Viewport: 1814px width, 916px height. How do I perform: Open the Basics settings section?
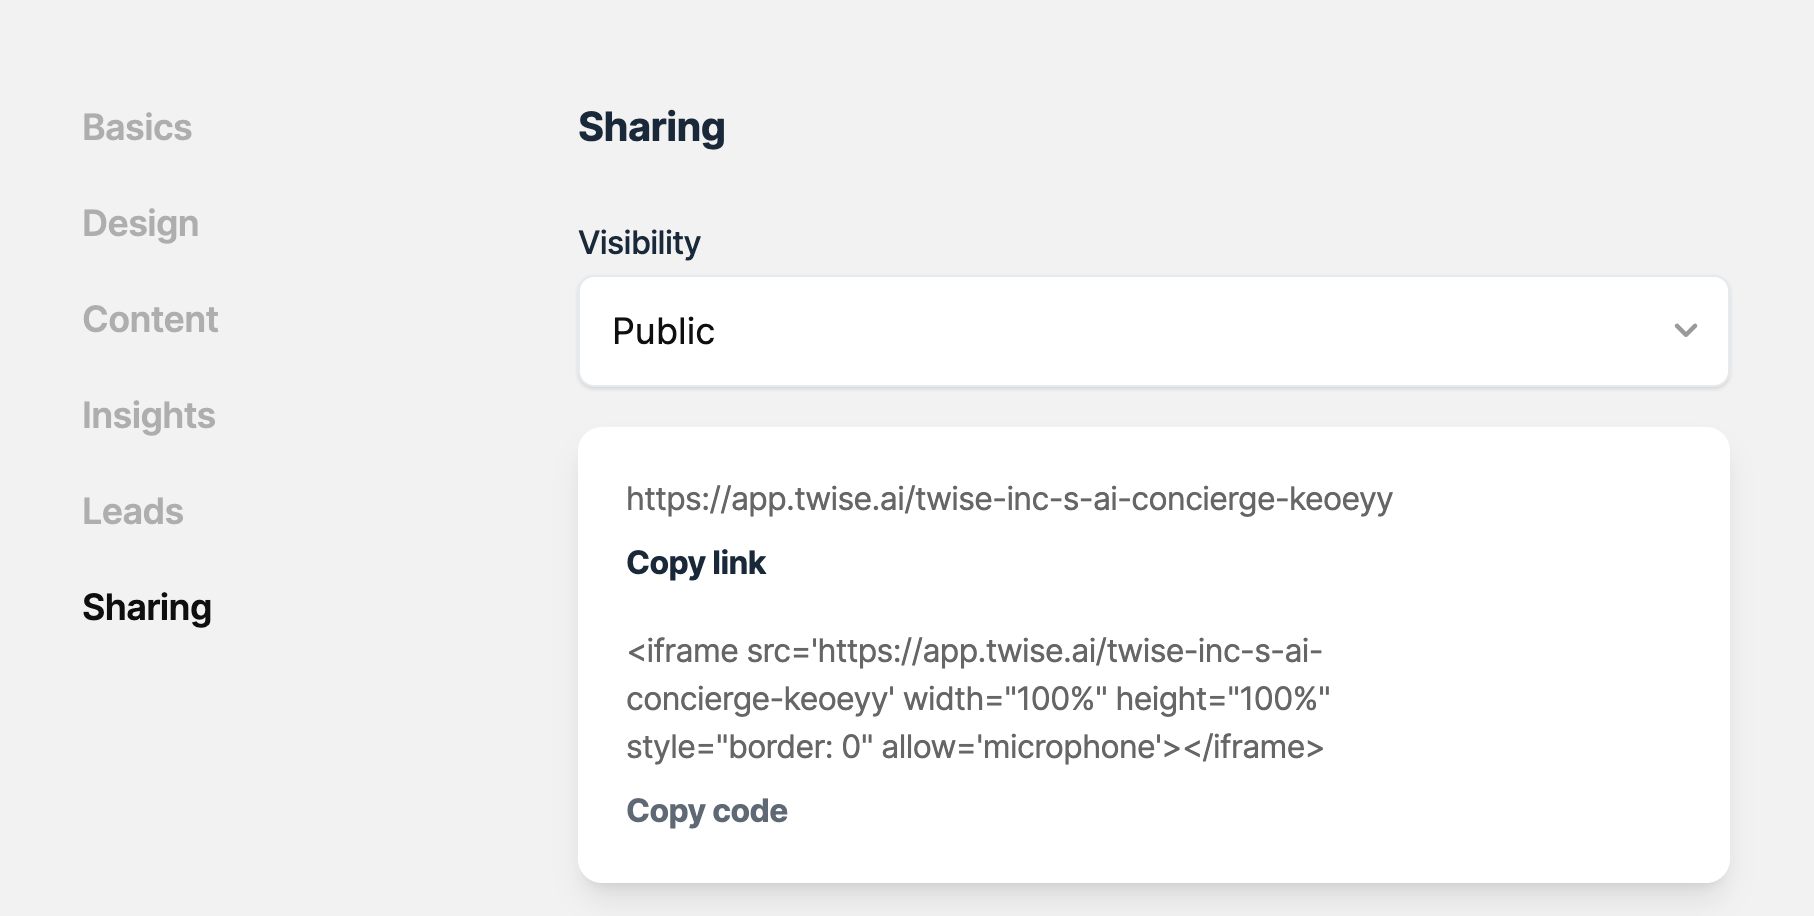[x=137, y=128]
